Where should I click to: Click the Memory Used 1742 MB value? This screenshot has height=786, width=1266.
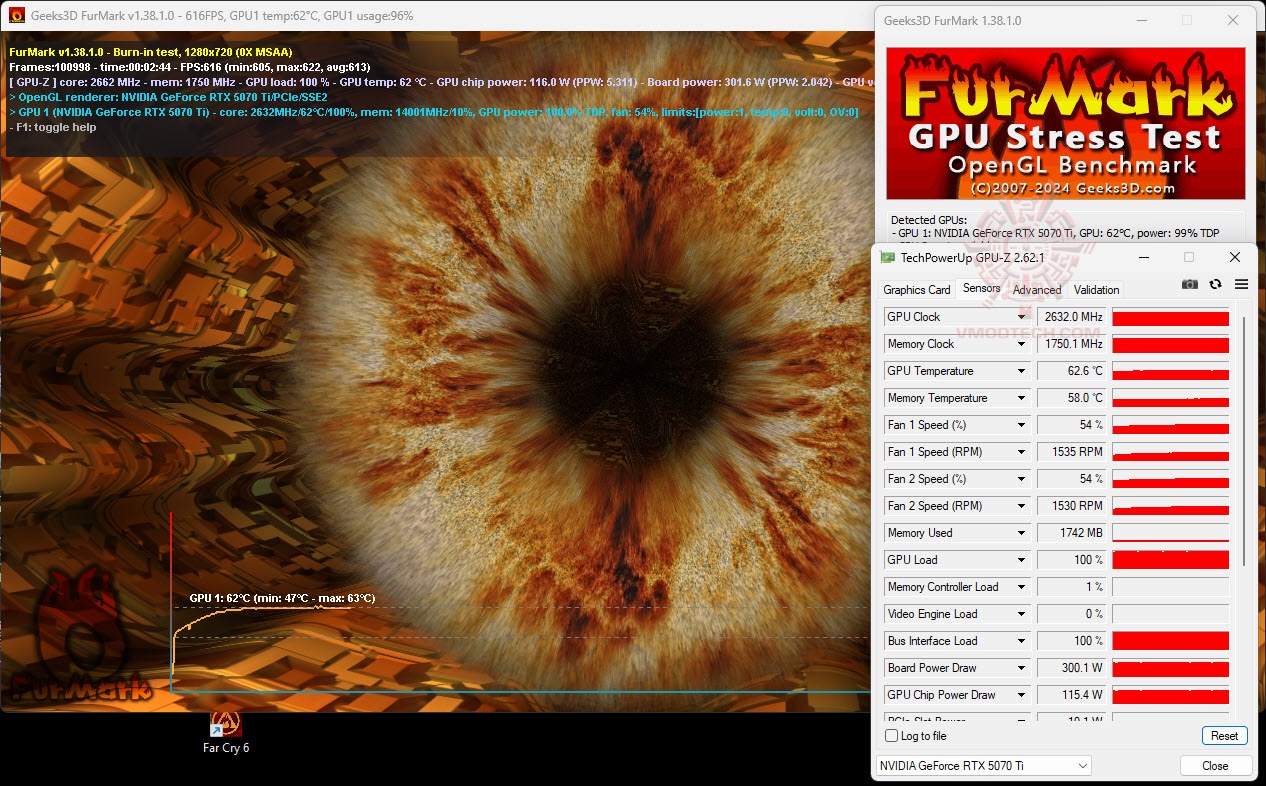1071,533
